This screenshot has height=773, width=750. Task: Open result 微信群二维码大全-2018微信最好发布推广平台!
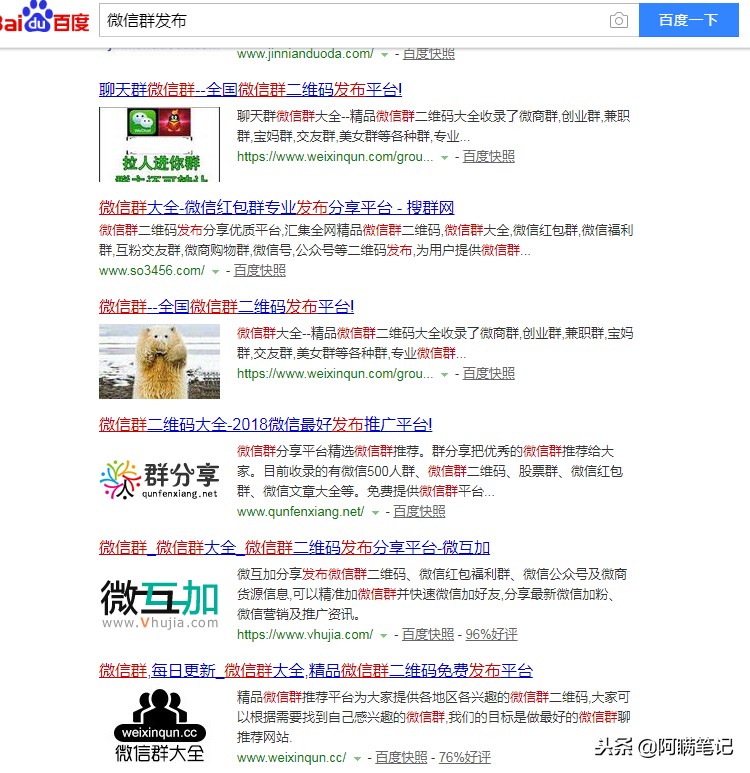(x=265, y=424)
